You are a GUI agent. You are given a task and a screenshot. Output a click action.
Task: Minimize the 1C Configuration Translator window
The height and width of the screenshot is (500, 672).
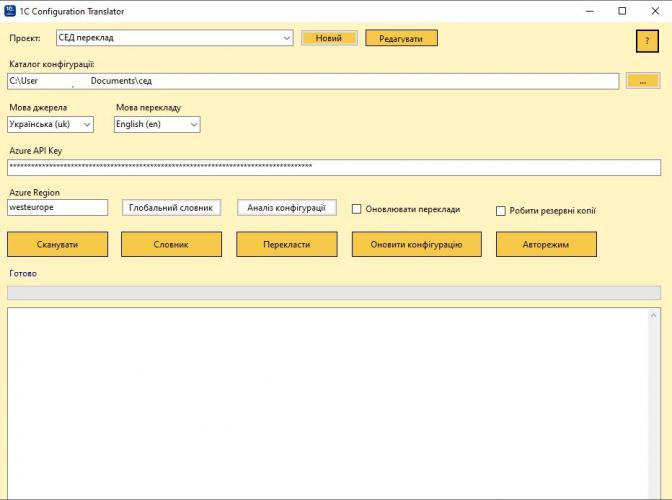[590, 11]
